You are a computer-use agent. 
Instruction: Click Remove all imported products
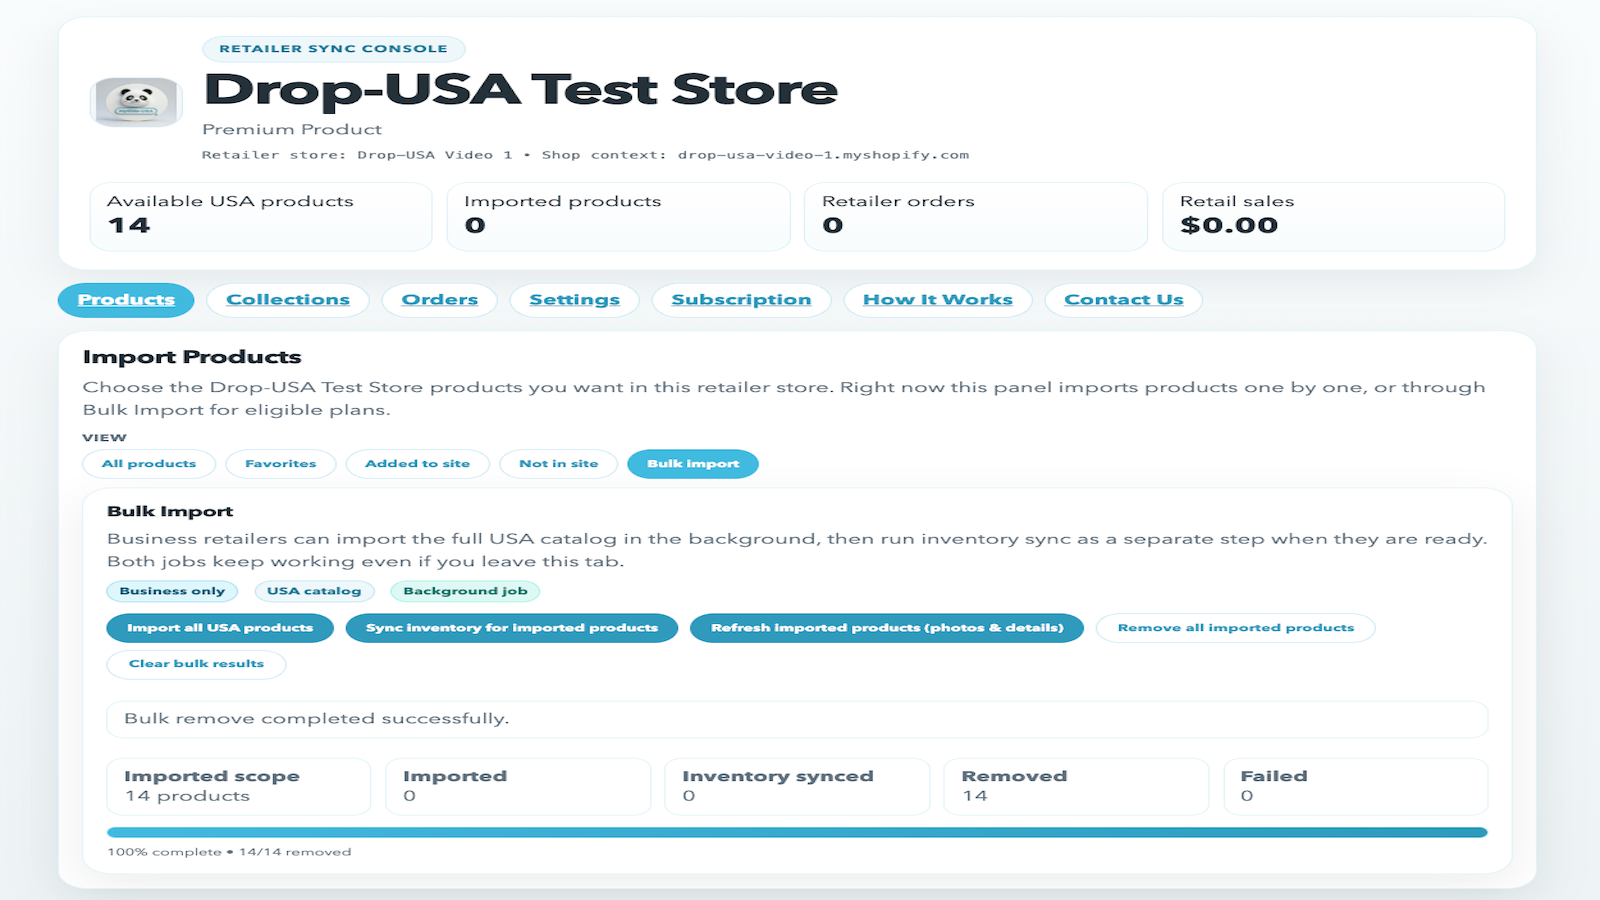pyautogui.click(x=1236, y=628)
